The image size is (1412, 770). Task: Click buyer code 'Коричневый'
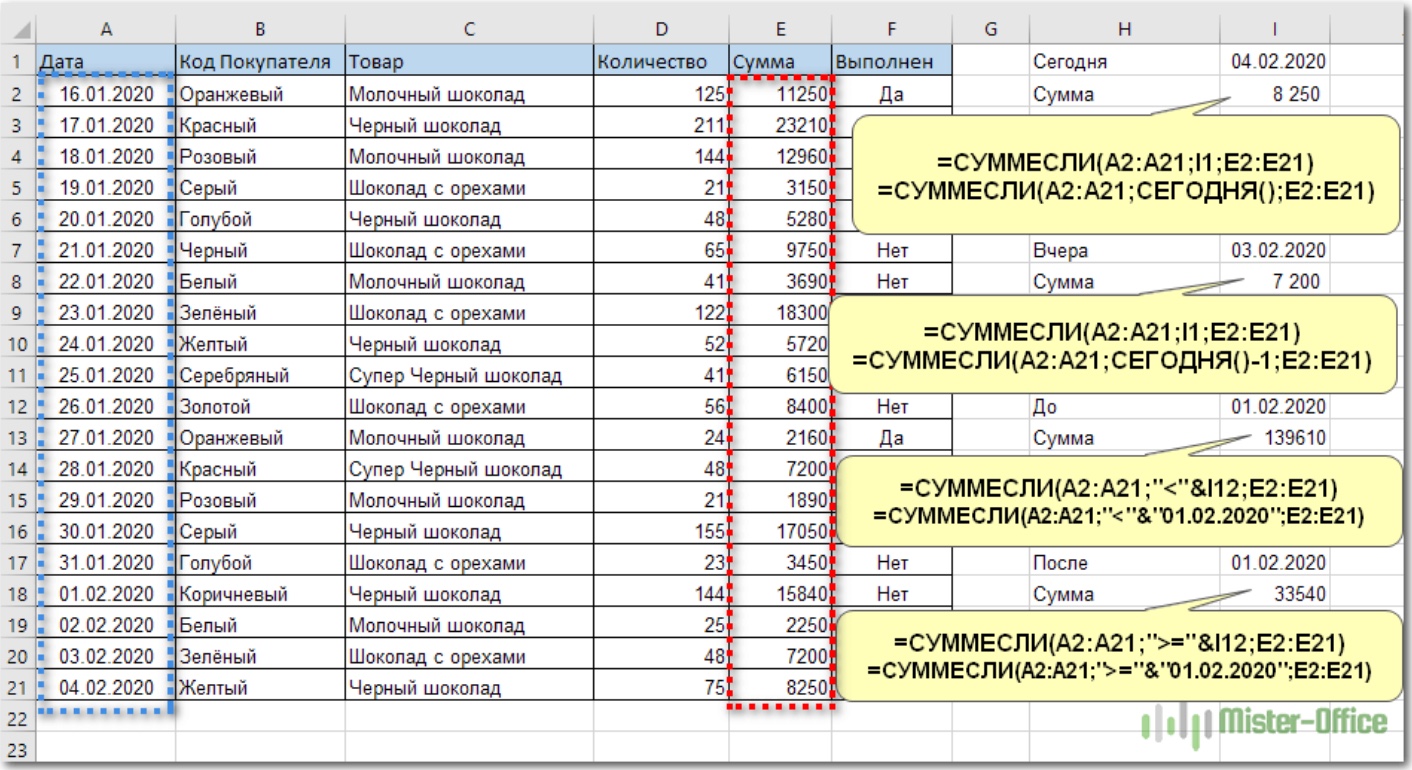[260, 594]
